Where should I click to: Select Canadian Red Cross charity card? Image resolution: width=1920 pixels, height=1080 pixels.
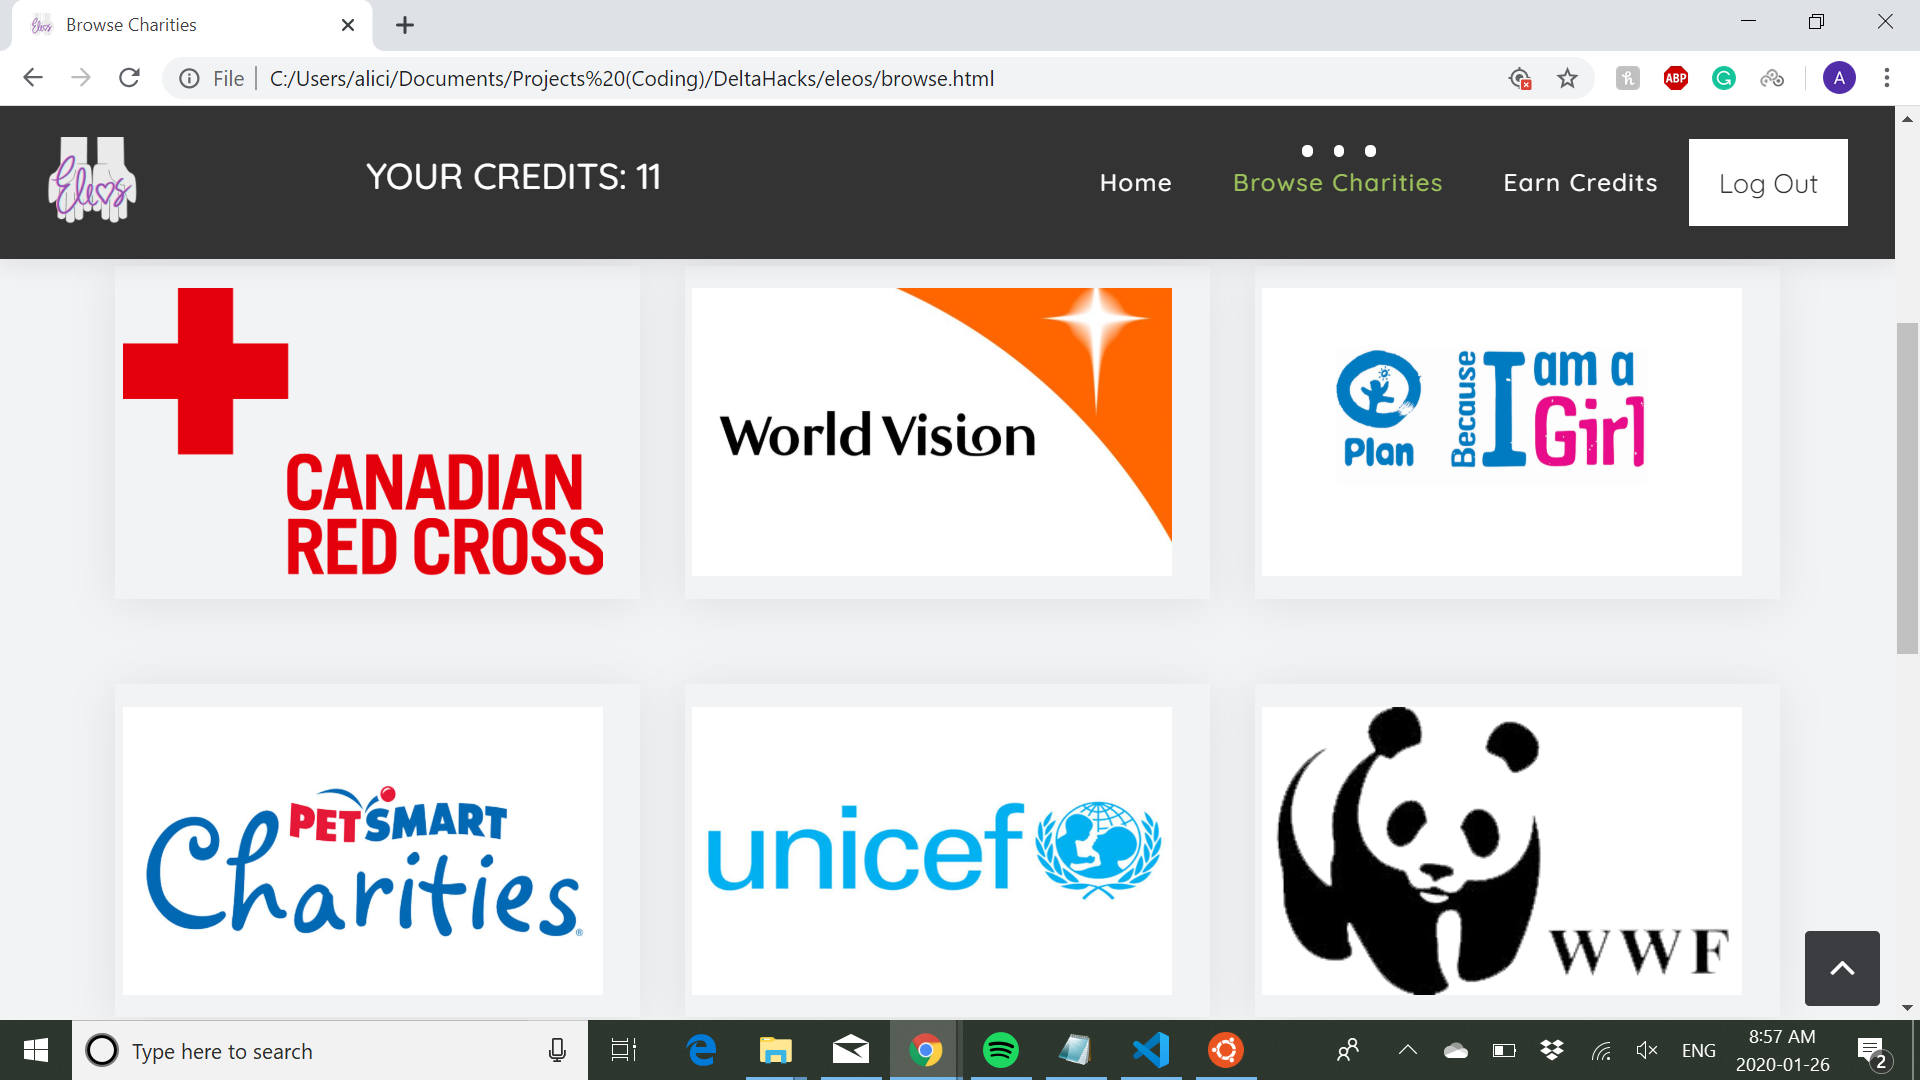pyautogui.click(x=377, y=432)
